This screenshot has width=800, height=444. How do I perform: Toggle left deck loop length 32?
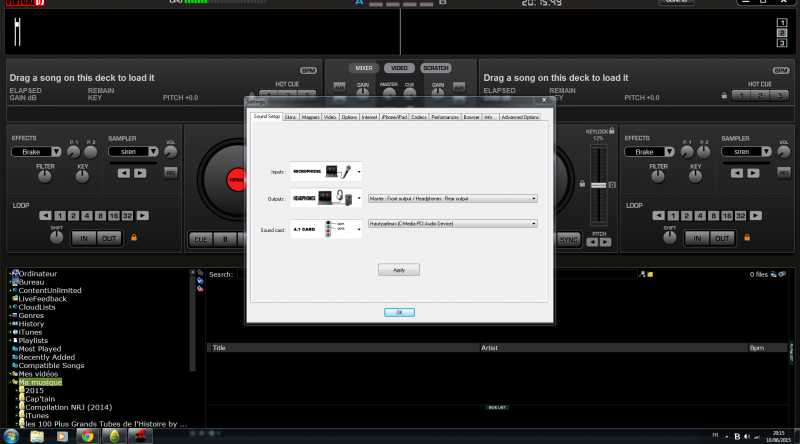pos(128,215)
